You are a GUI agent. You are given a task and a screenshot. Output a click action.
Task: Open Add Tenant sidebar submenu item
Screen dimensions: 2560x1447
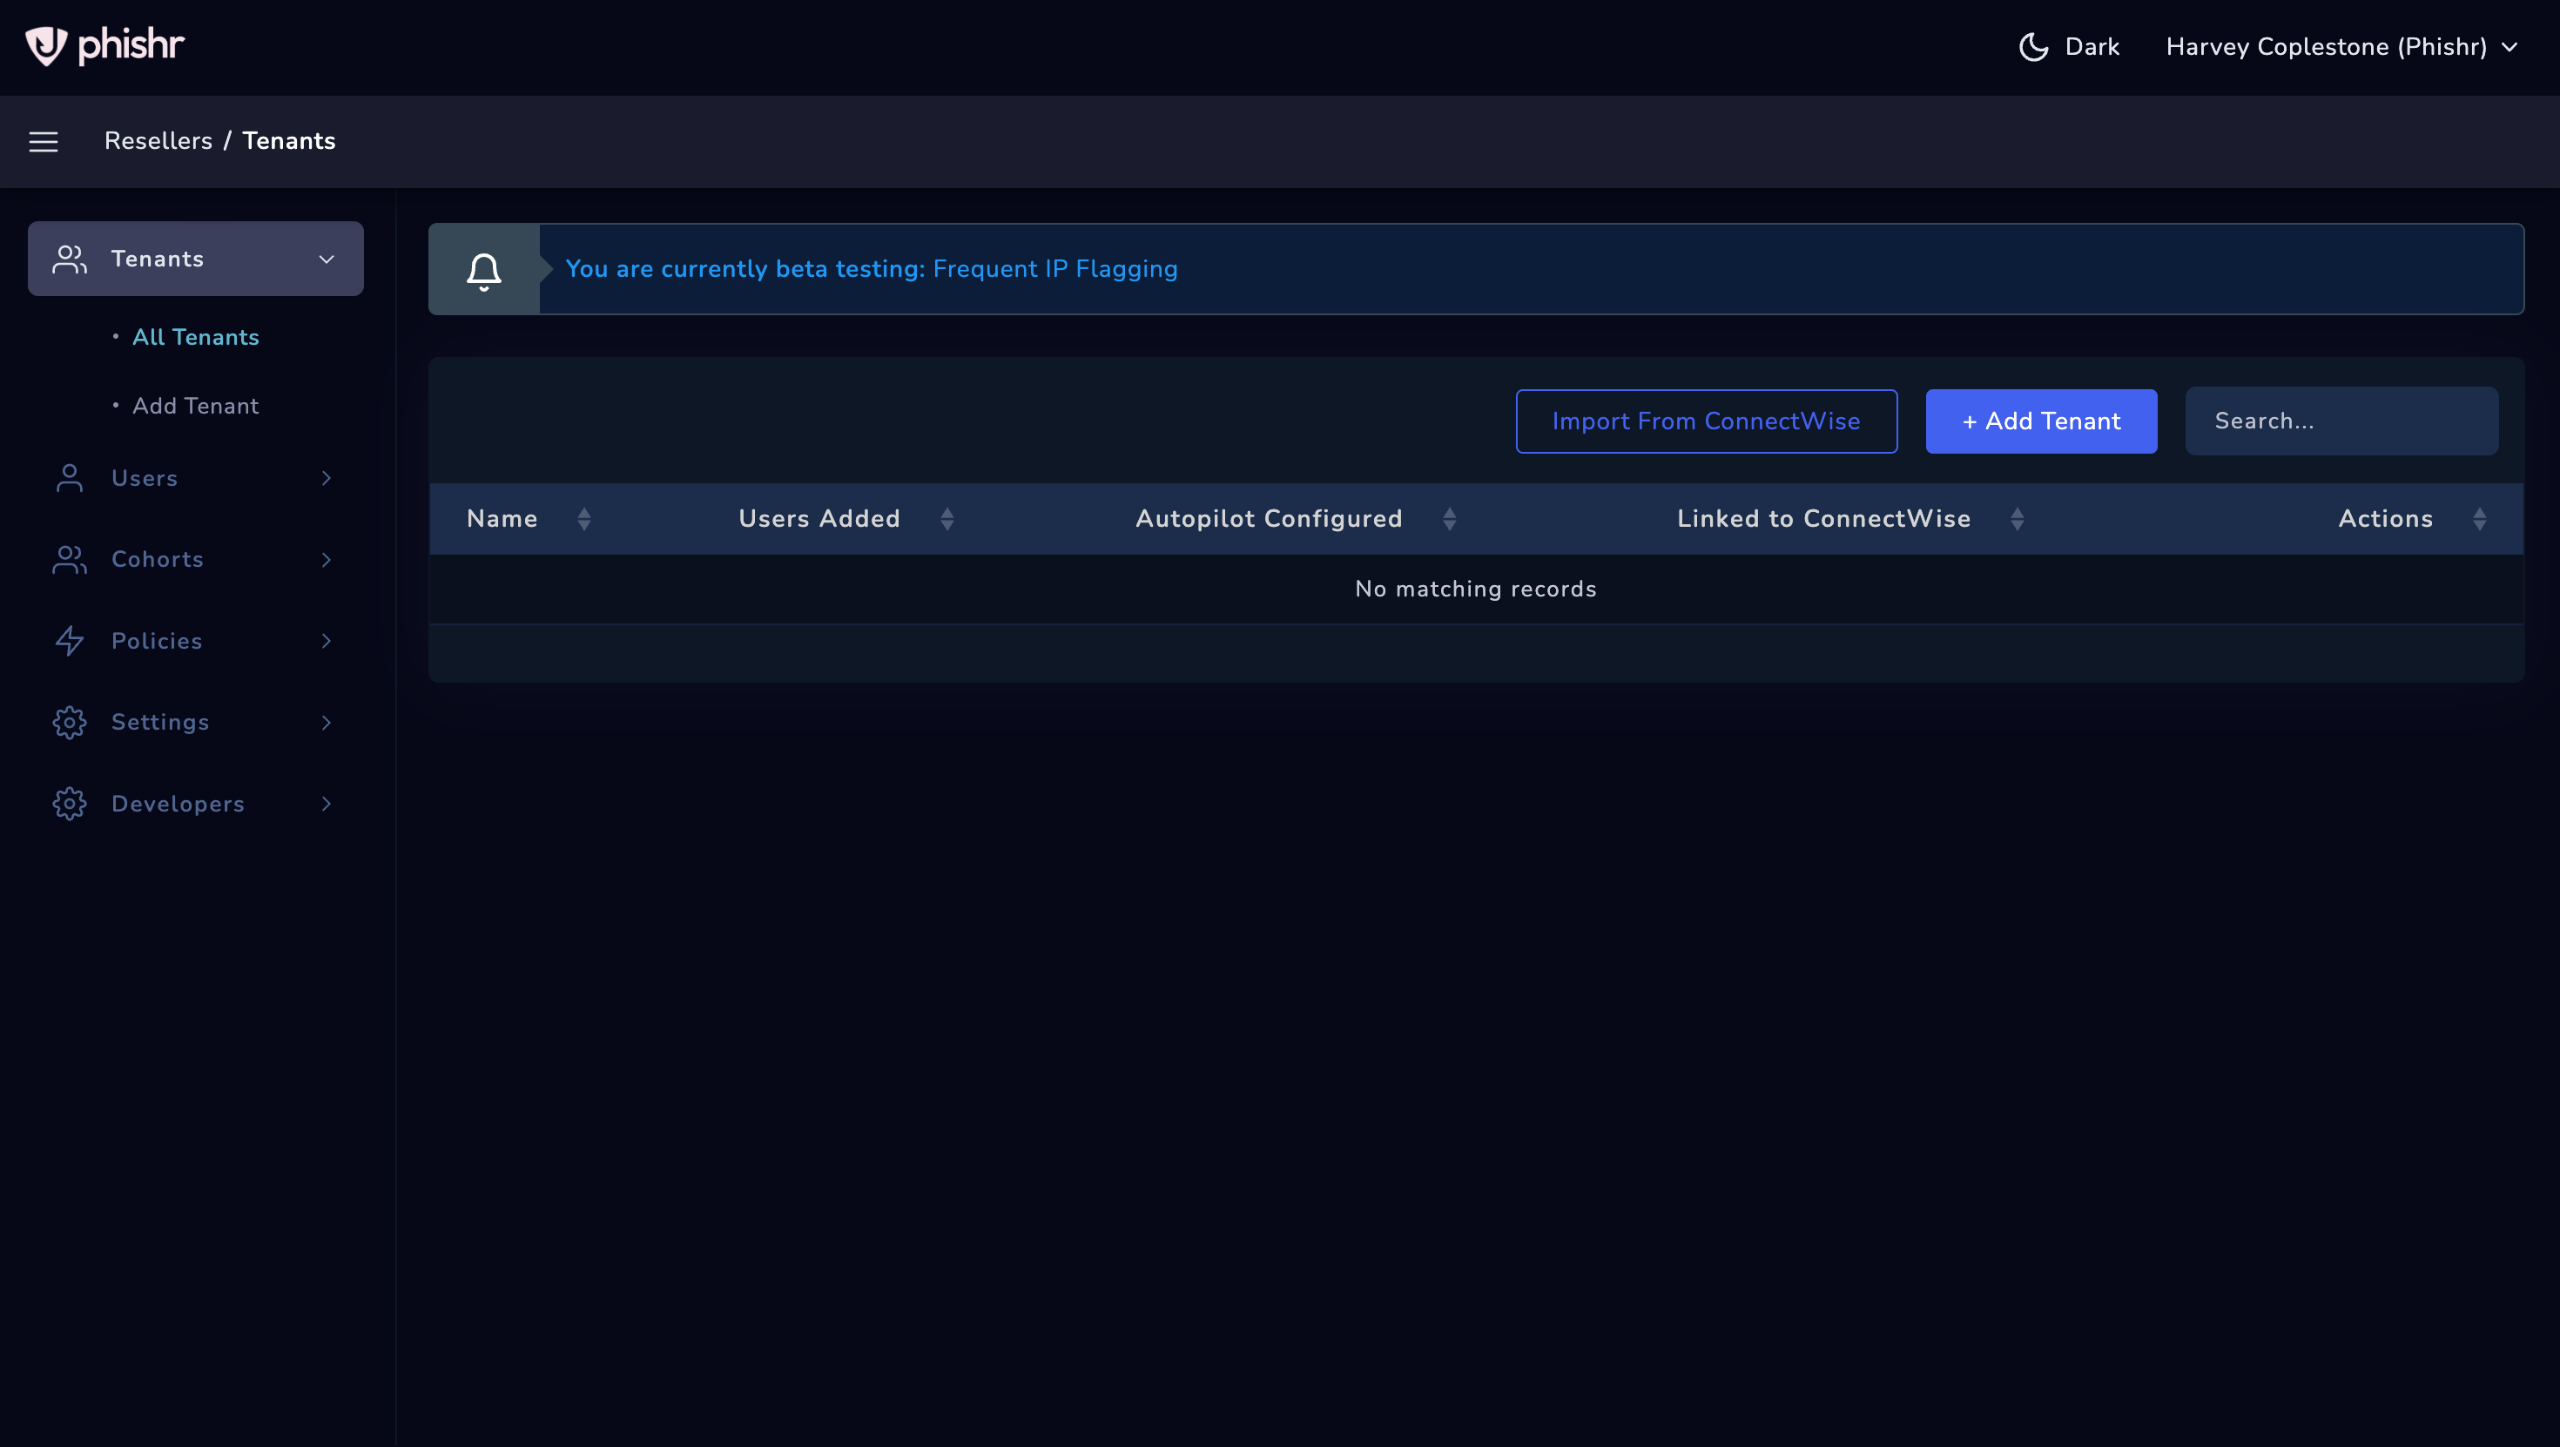pos(196,406)
